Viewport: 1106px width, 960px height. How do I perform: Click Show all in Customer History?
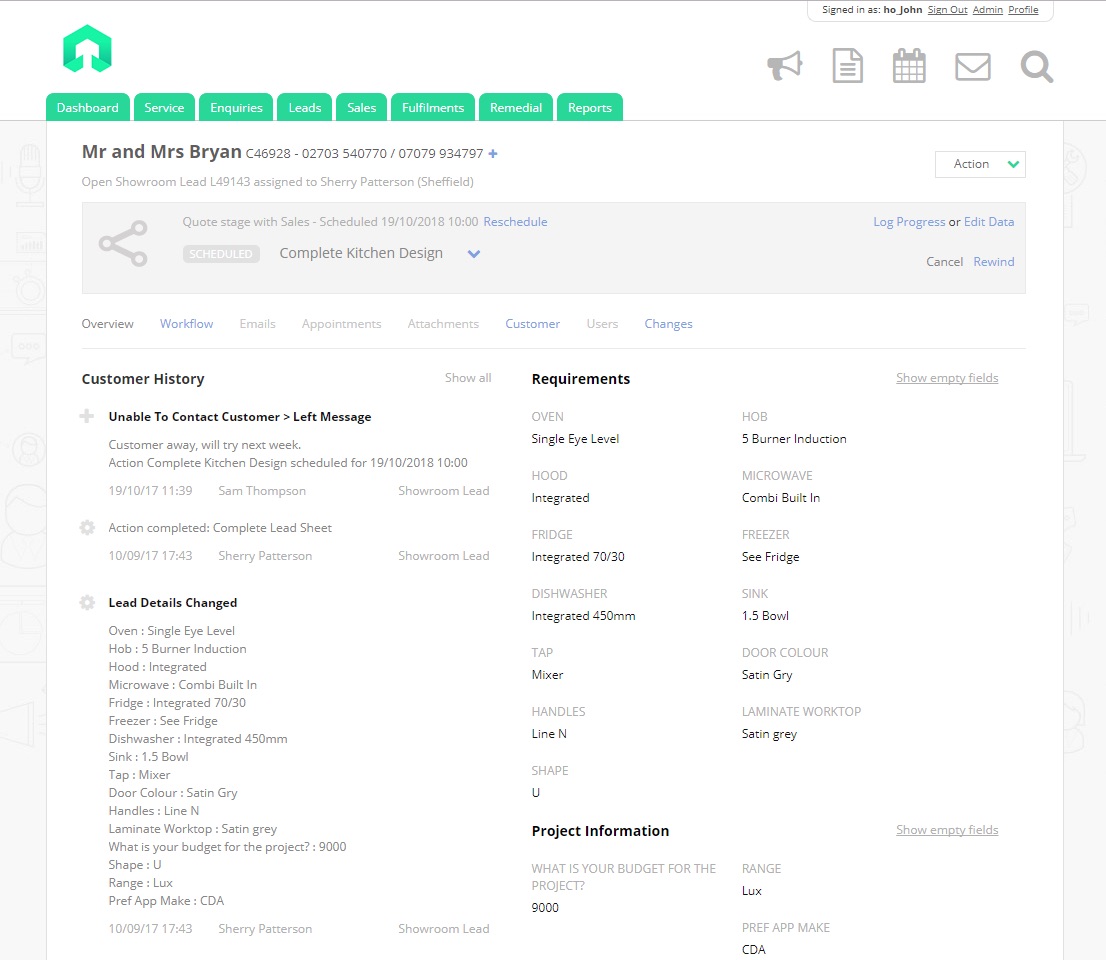pos(468,378)
